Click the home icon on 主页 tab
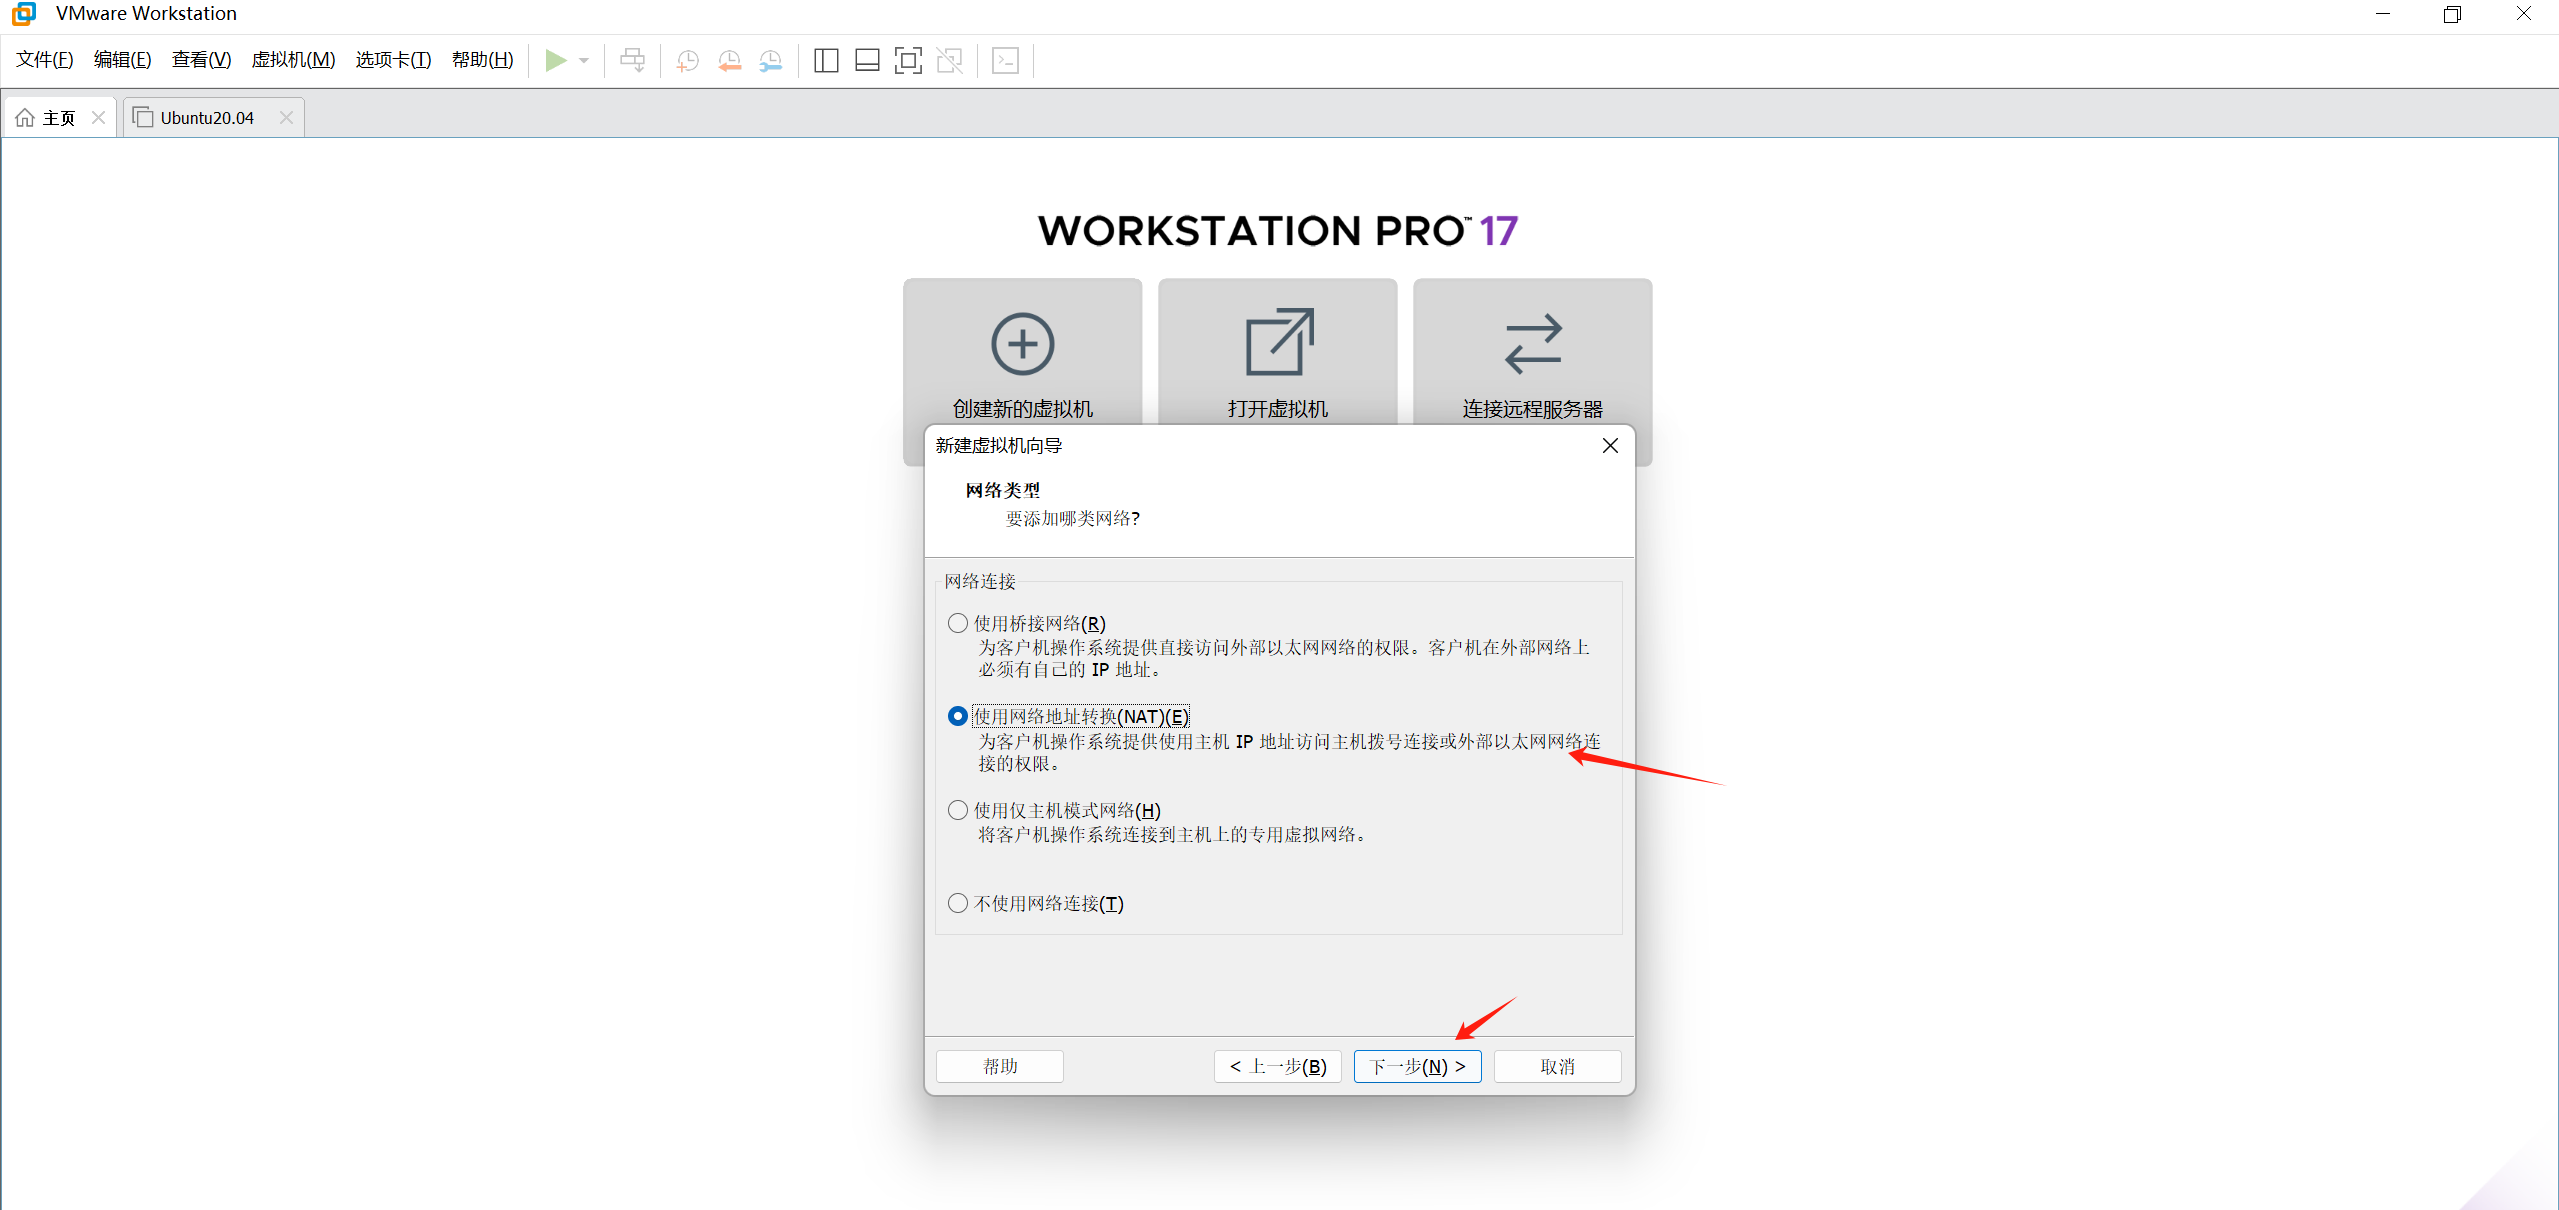Image resolution: width=2559 pixels, height=1210 pixels. [25, 118]
